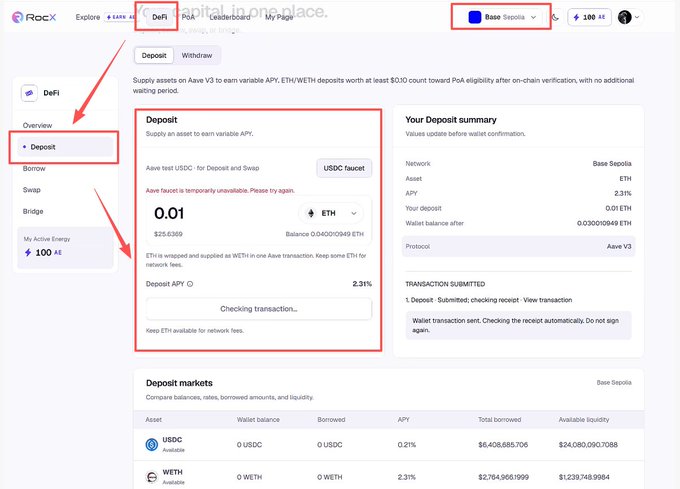The width and height of the screenshot is (680, 489).
Task: Click the Network Base Sepolia summary value
Action: point(612,163)
